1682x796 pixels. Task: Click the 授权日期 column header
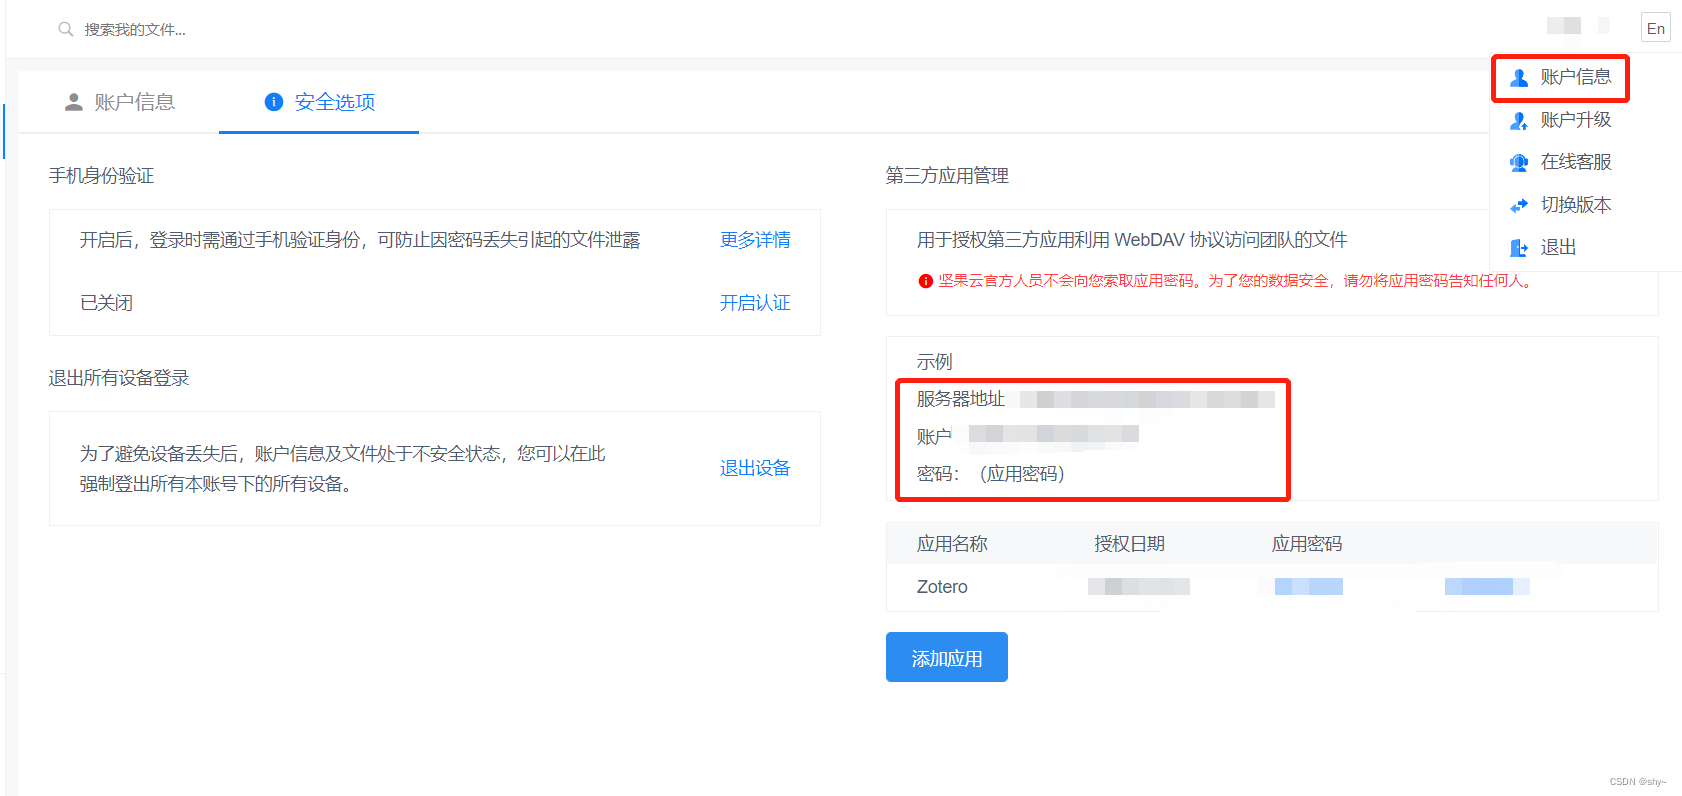click(x=1129, y=544)
